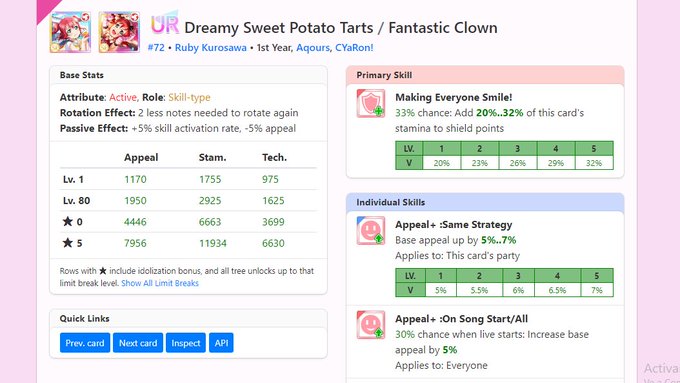Open the idolized Ruby card thumbnail
Image resolution: width=680 pixels, height=383 pixels.
coord(119,32)
